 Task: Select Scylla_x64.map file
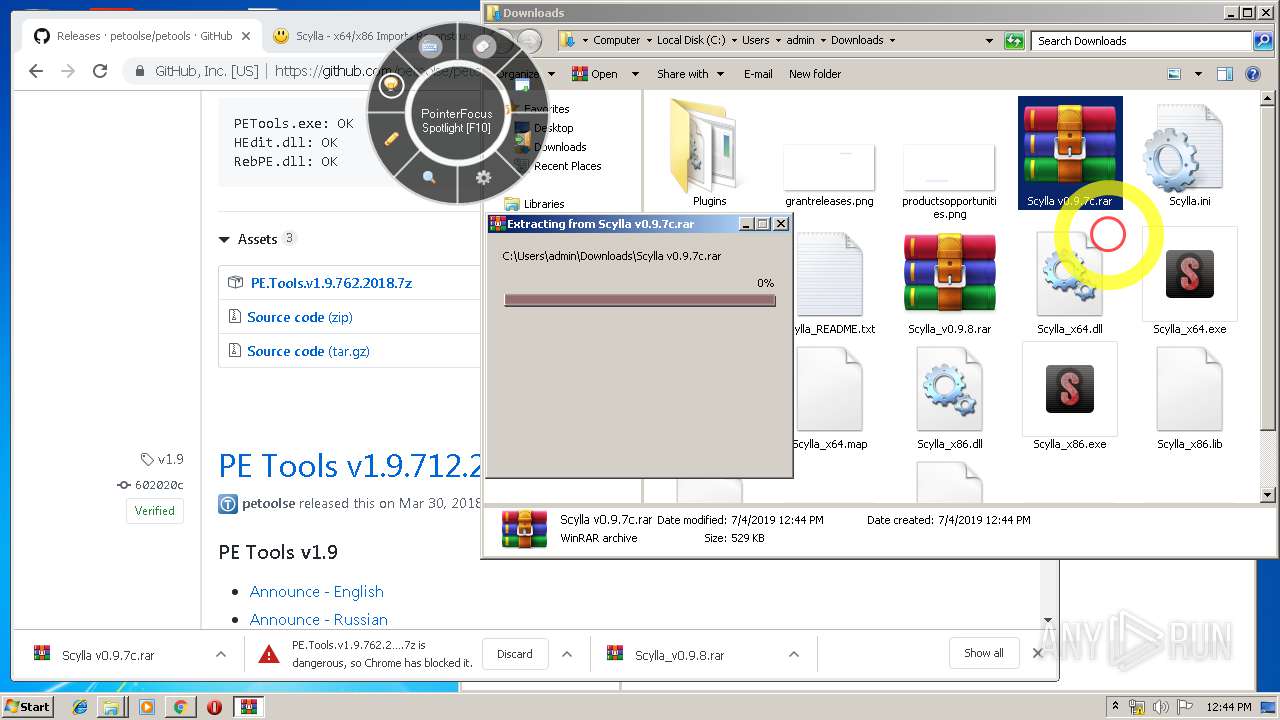(830, 398)
